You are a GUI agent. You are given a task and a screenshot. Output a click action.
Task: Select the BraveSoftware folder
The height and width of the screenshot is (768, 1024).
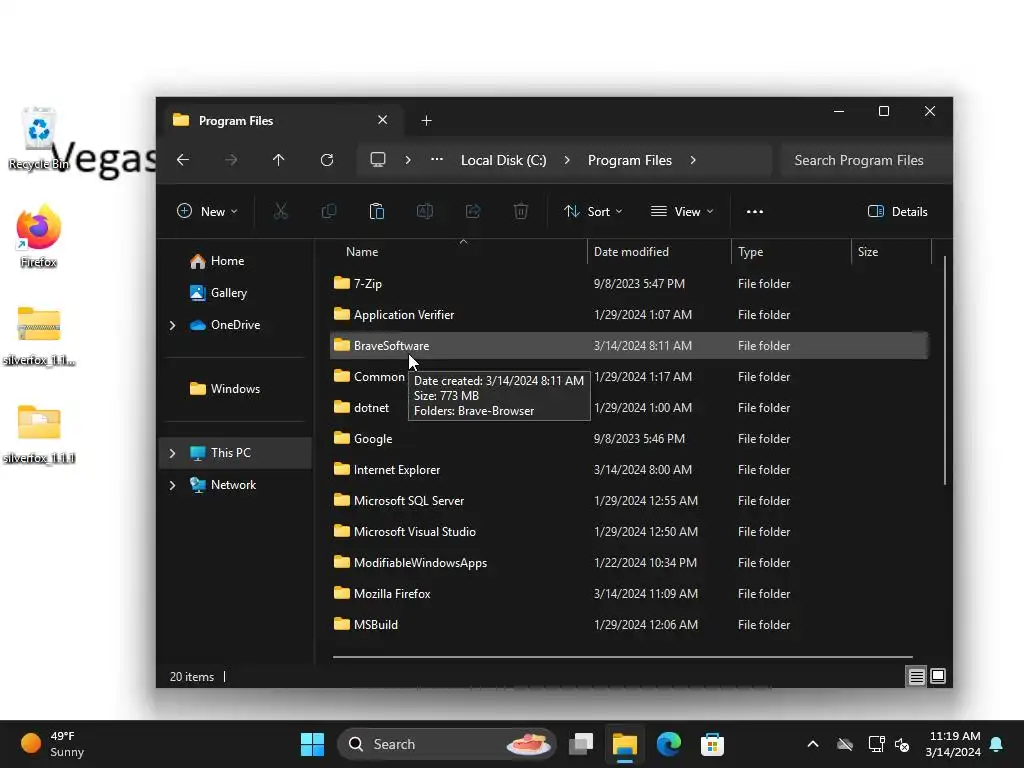629,345
